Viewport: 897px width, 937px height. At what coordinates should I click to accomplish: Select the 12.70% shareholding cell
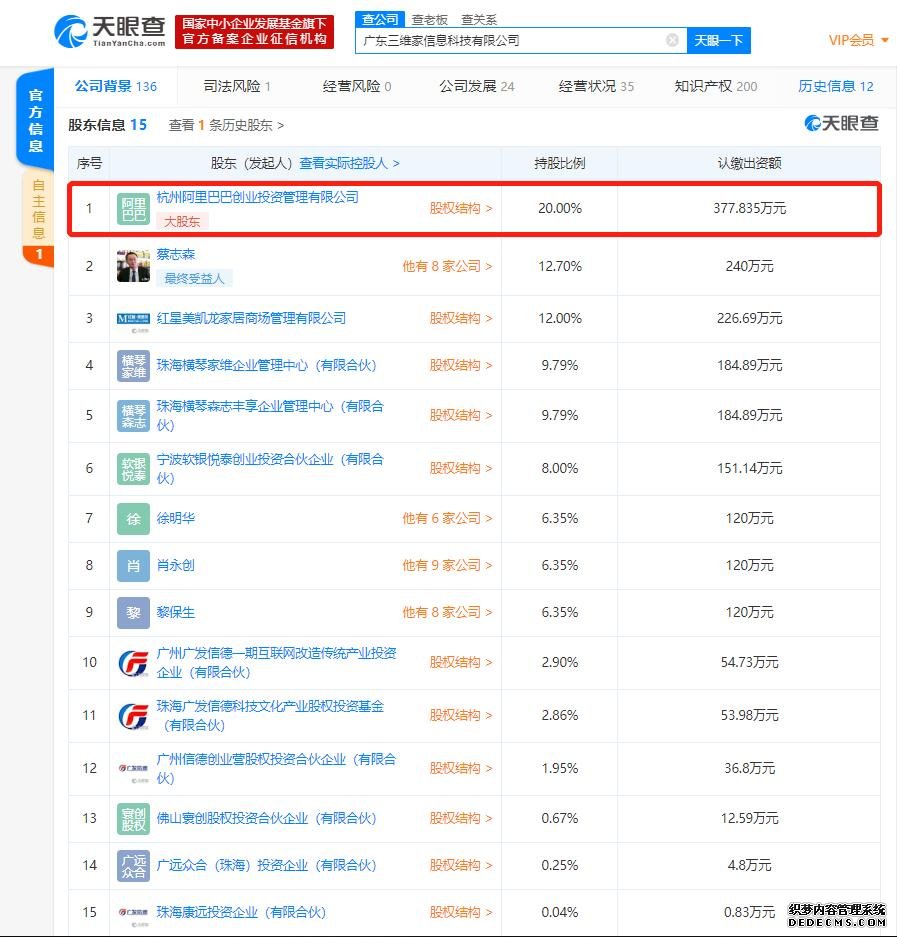560,267
